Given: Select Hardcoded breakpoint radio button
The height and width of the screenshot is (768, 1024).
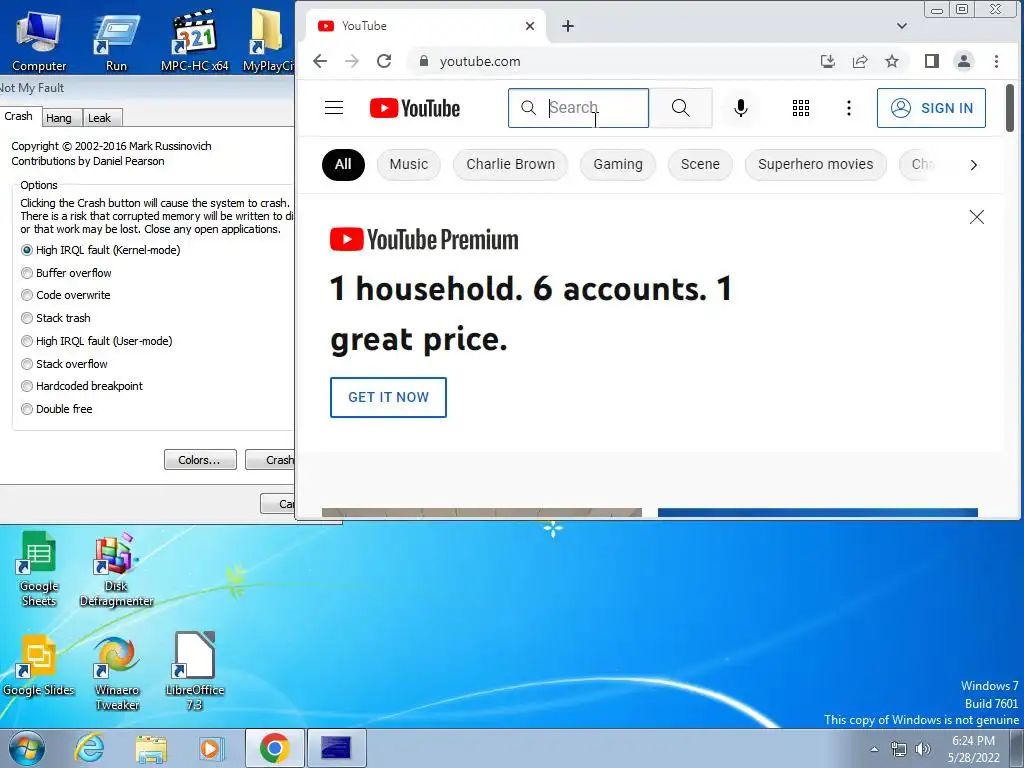Looking at the screenshot, I should click(x=82, y=386).
